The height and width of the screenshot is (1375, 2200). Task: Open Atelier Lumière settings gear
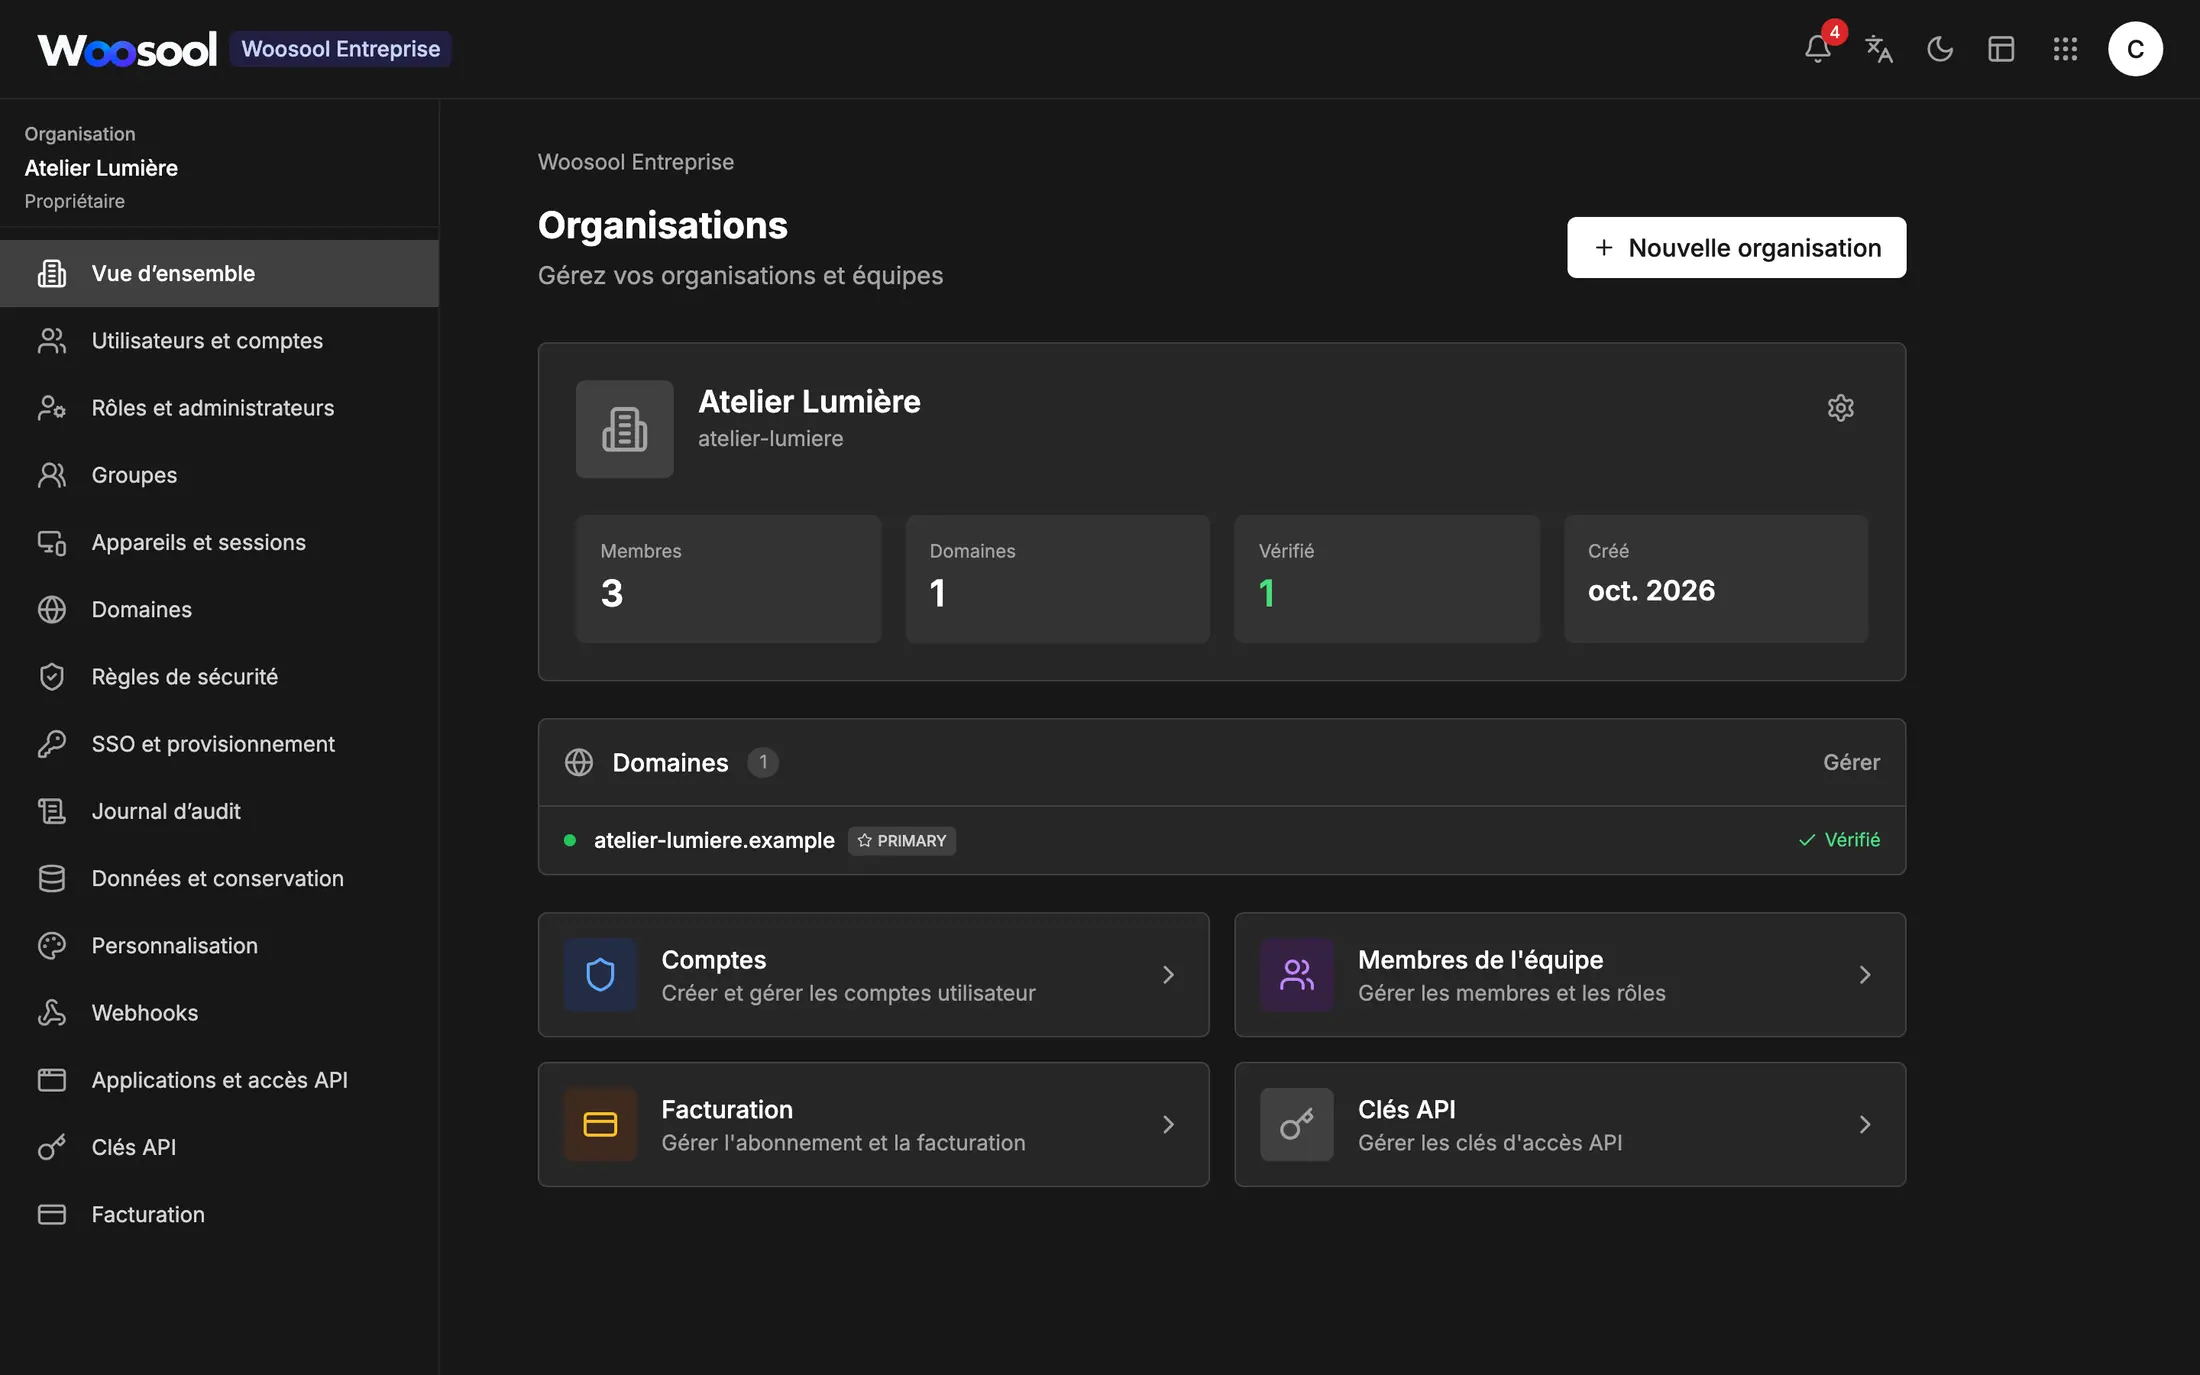pyautogui.click(x=1840, y=408)
